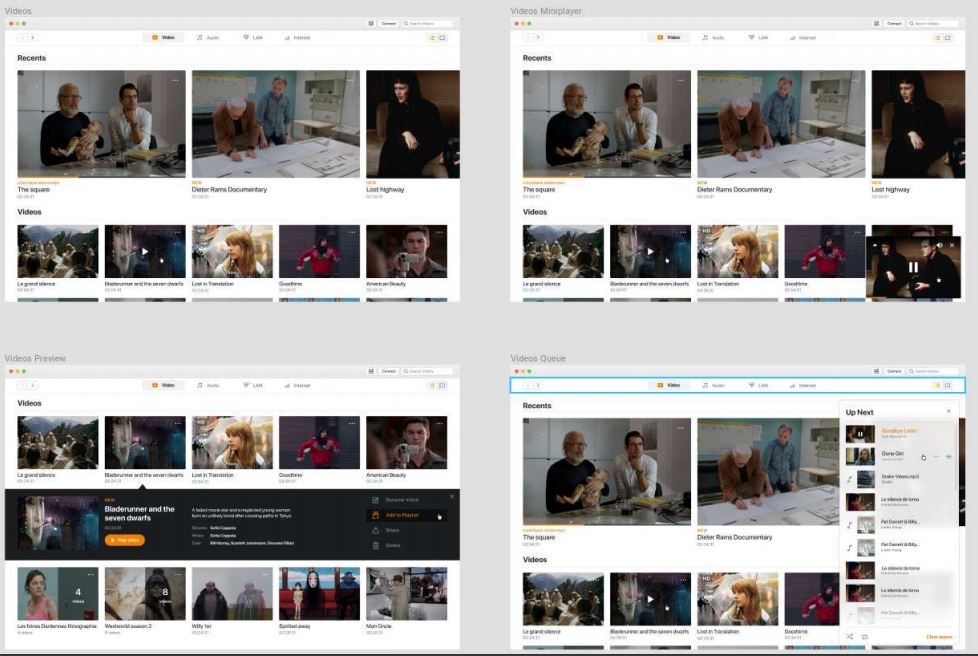The height and width of the screenshot is (656, 978).
Task: Click play icon on Bladerunner thumbnail in Videos Queue
Action: click(650, 599)
